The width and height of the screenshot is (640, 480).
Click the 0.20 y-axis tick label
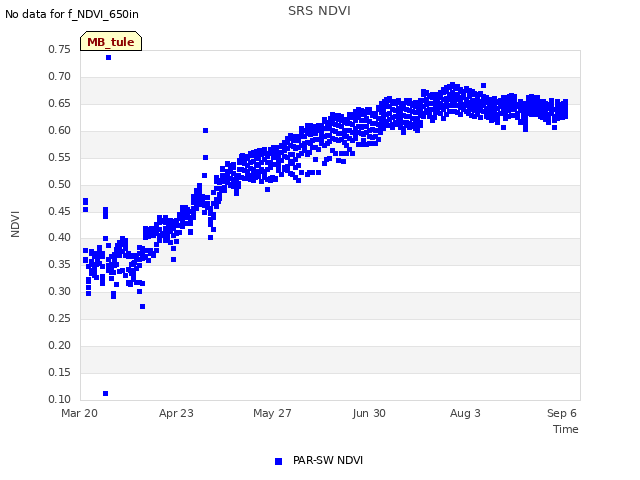click(59, 345)
